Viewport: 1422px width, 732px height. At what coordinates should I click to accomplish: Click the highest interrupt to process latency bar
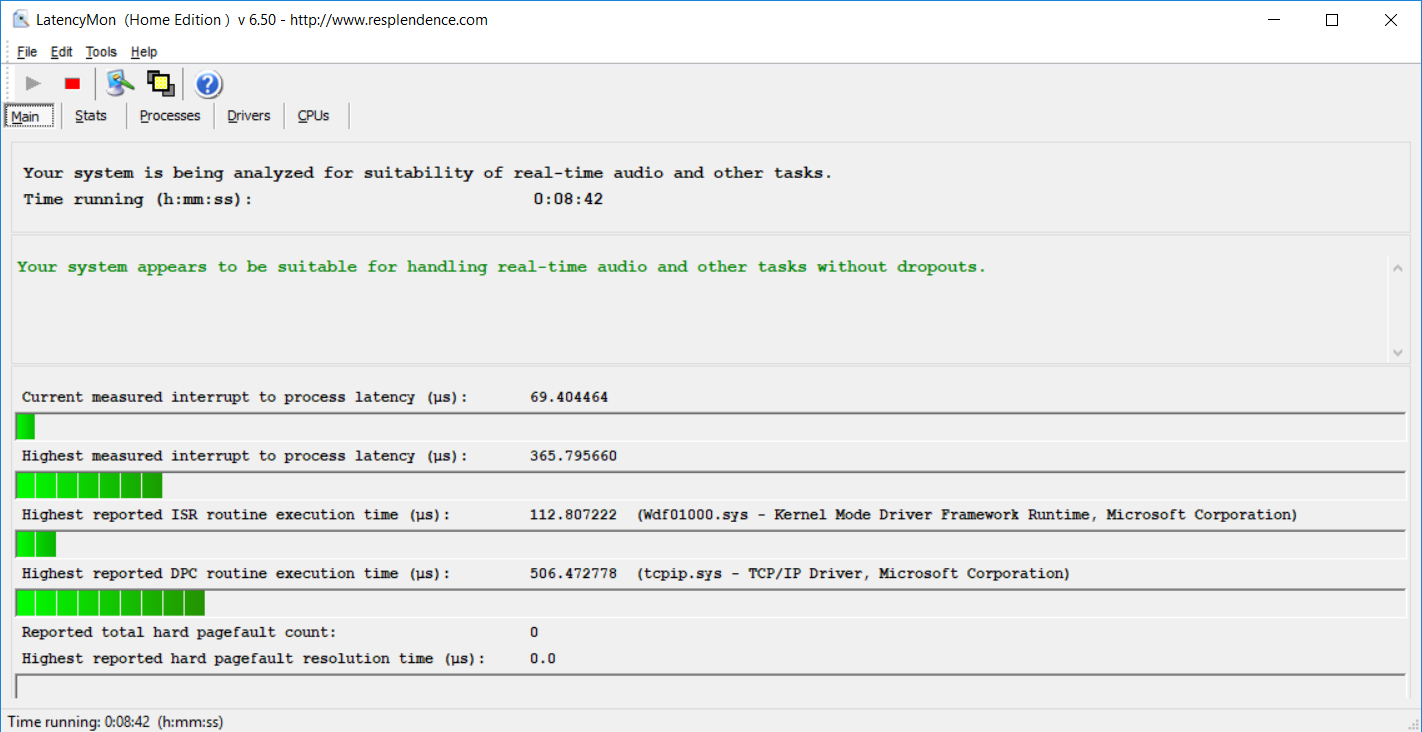tap(710, 485)
